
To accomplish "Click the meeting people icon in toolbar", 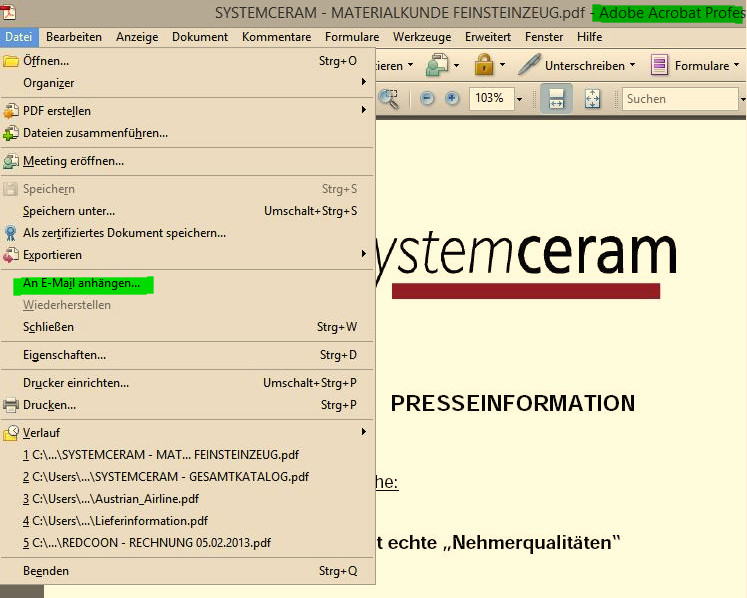I will (x=437, y=65).
